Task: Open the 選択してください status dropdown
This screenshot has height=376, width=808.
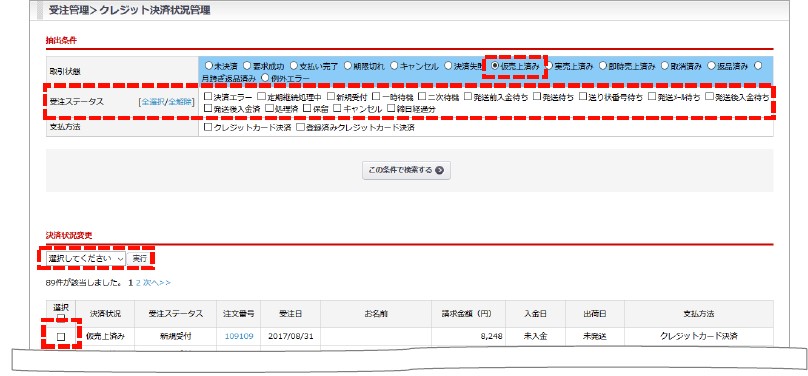Action: click(86, 259)
